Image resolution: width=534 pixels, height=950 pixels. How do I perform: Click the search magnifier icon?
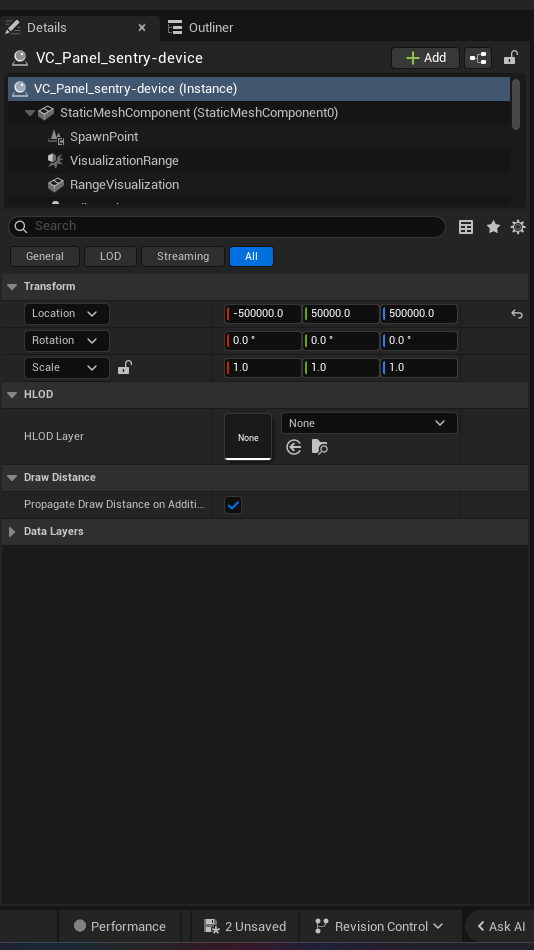(x=21, y=227)
